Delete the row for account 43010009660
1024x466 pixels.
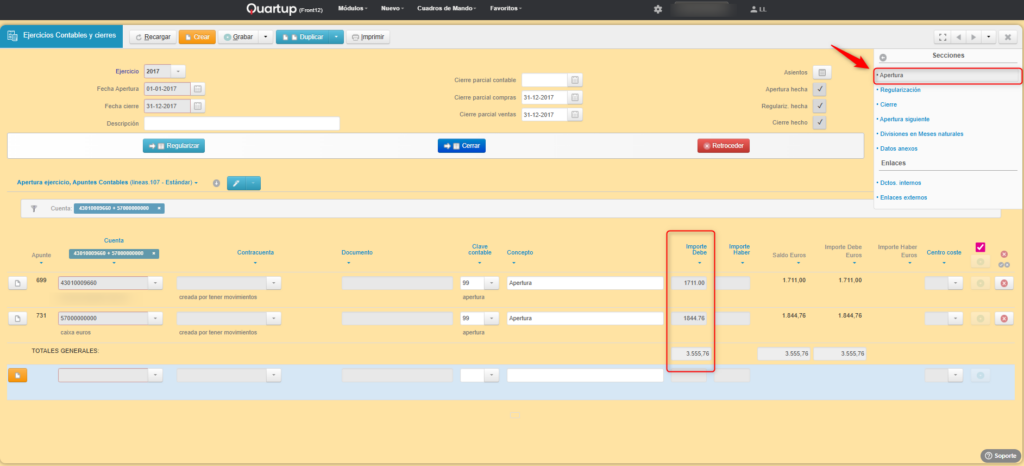click(x=1003, y=284)
